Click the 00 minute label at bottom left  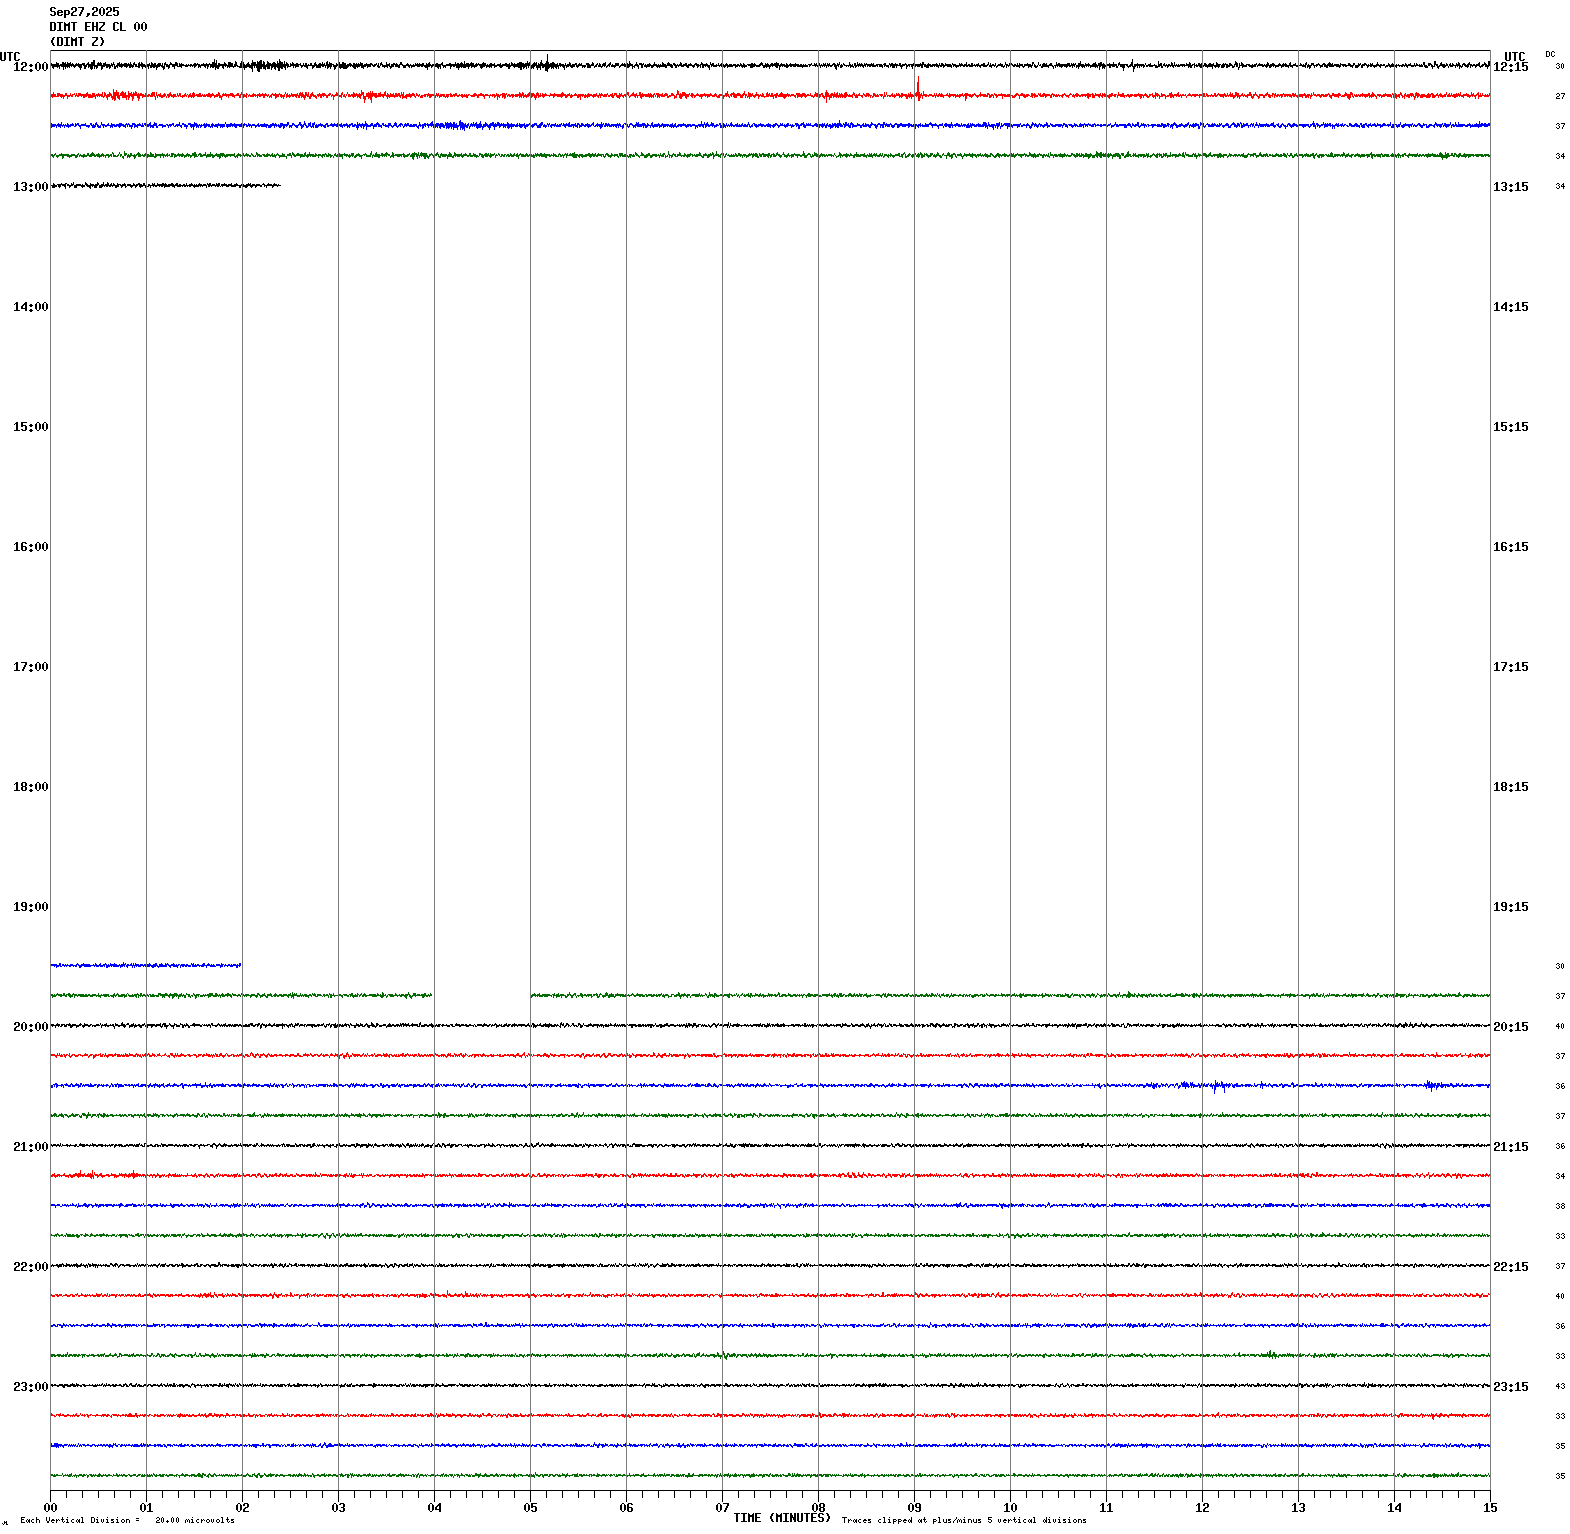tap(50, 1508)
